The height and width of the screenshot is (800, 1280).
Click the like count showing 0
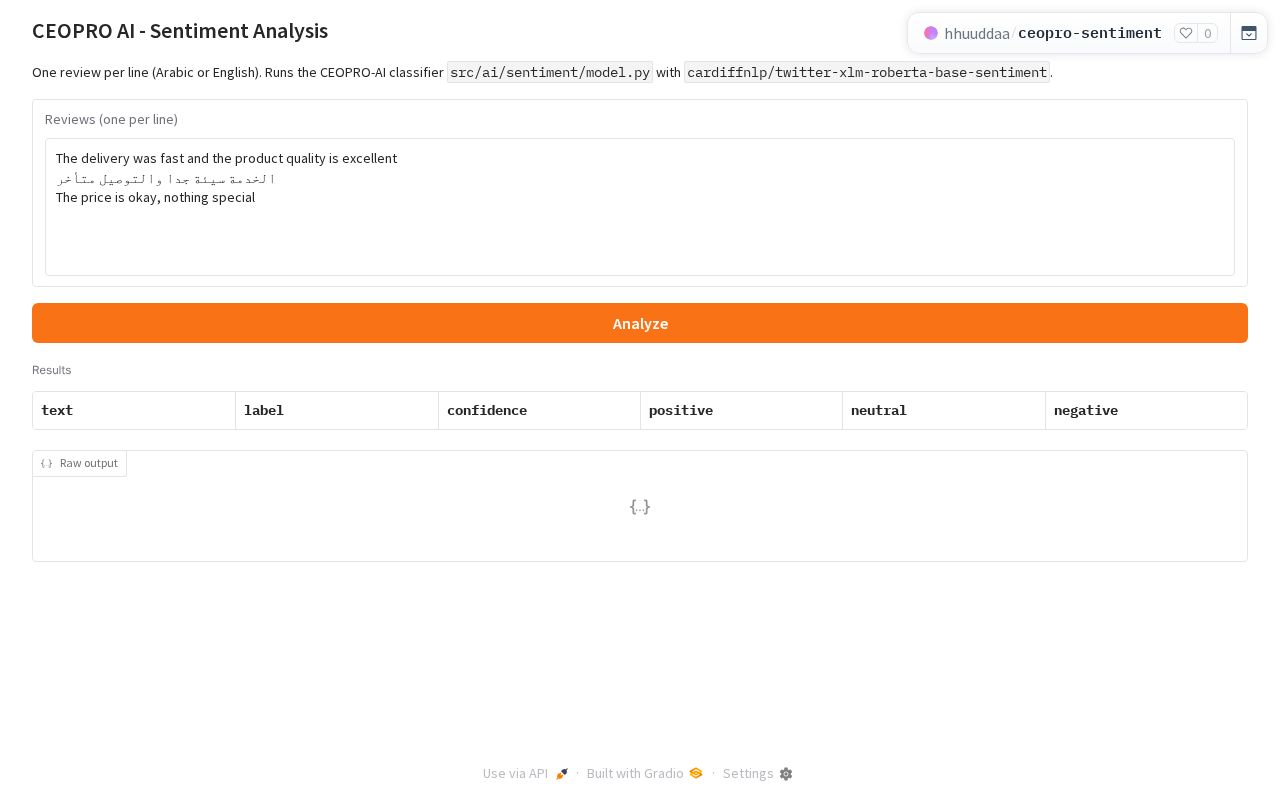[1208, 33]
